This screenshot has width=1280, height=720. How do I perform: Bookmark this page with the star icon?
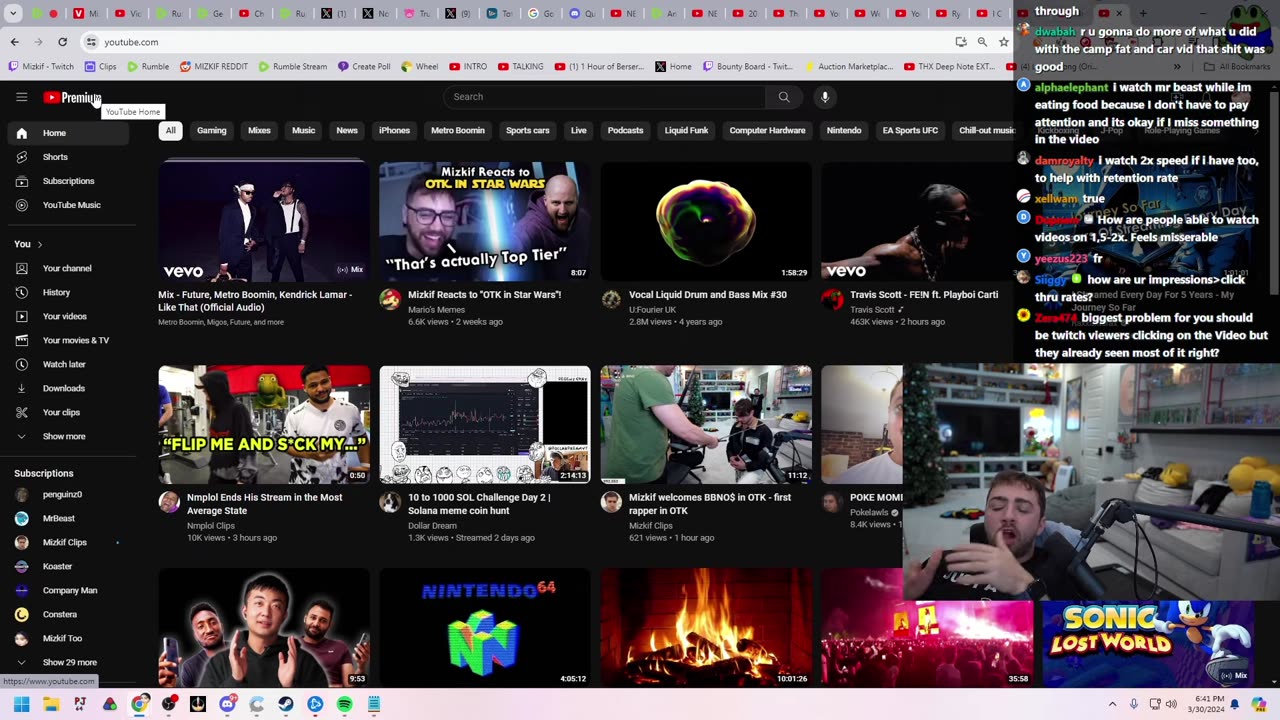click(1003, 42)
